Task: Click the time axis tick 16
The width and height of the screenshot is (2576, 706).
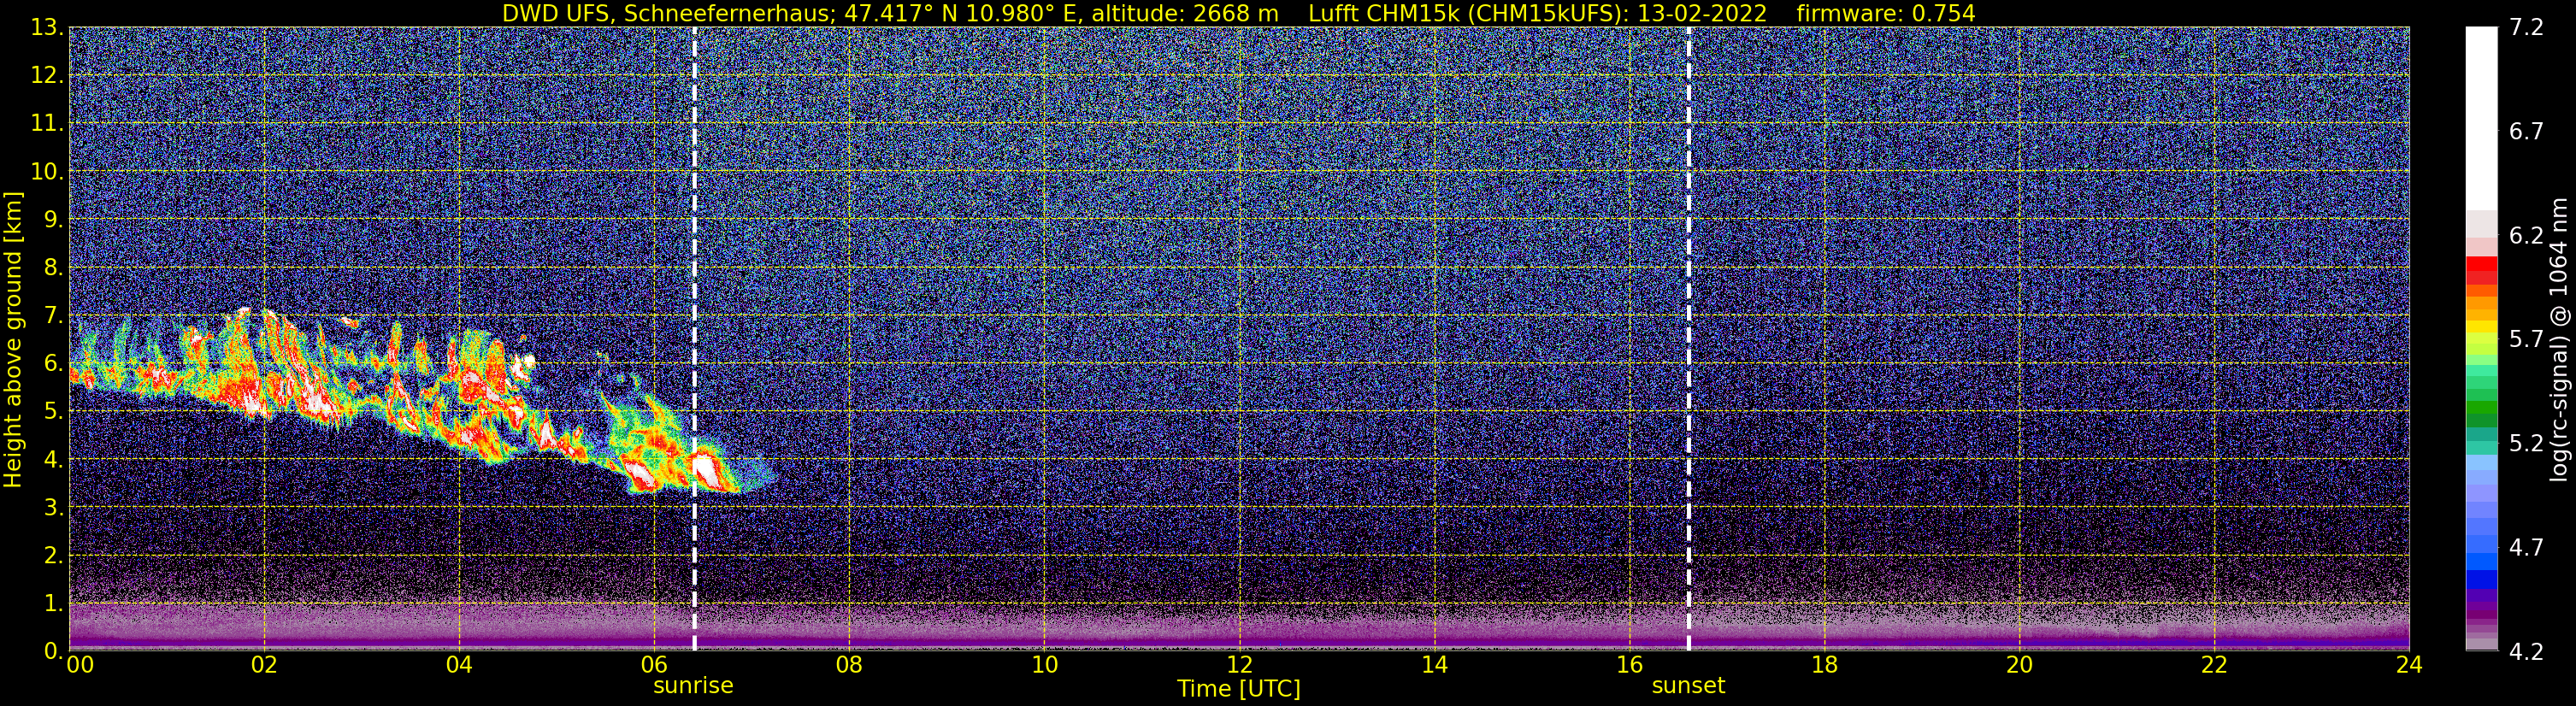Action: pyautogui.click(x=1629, y=665)
